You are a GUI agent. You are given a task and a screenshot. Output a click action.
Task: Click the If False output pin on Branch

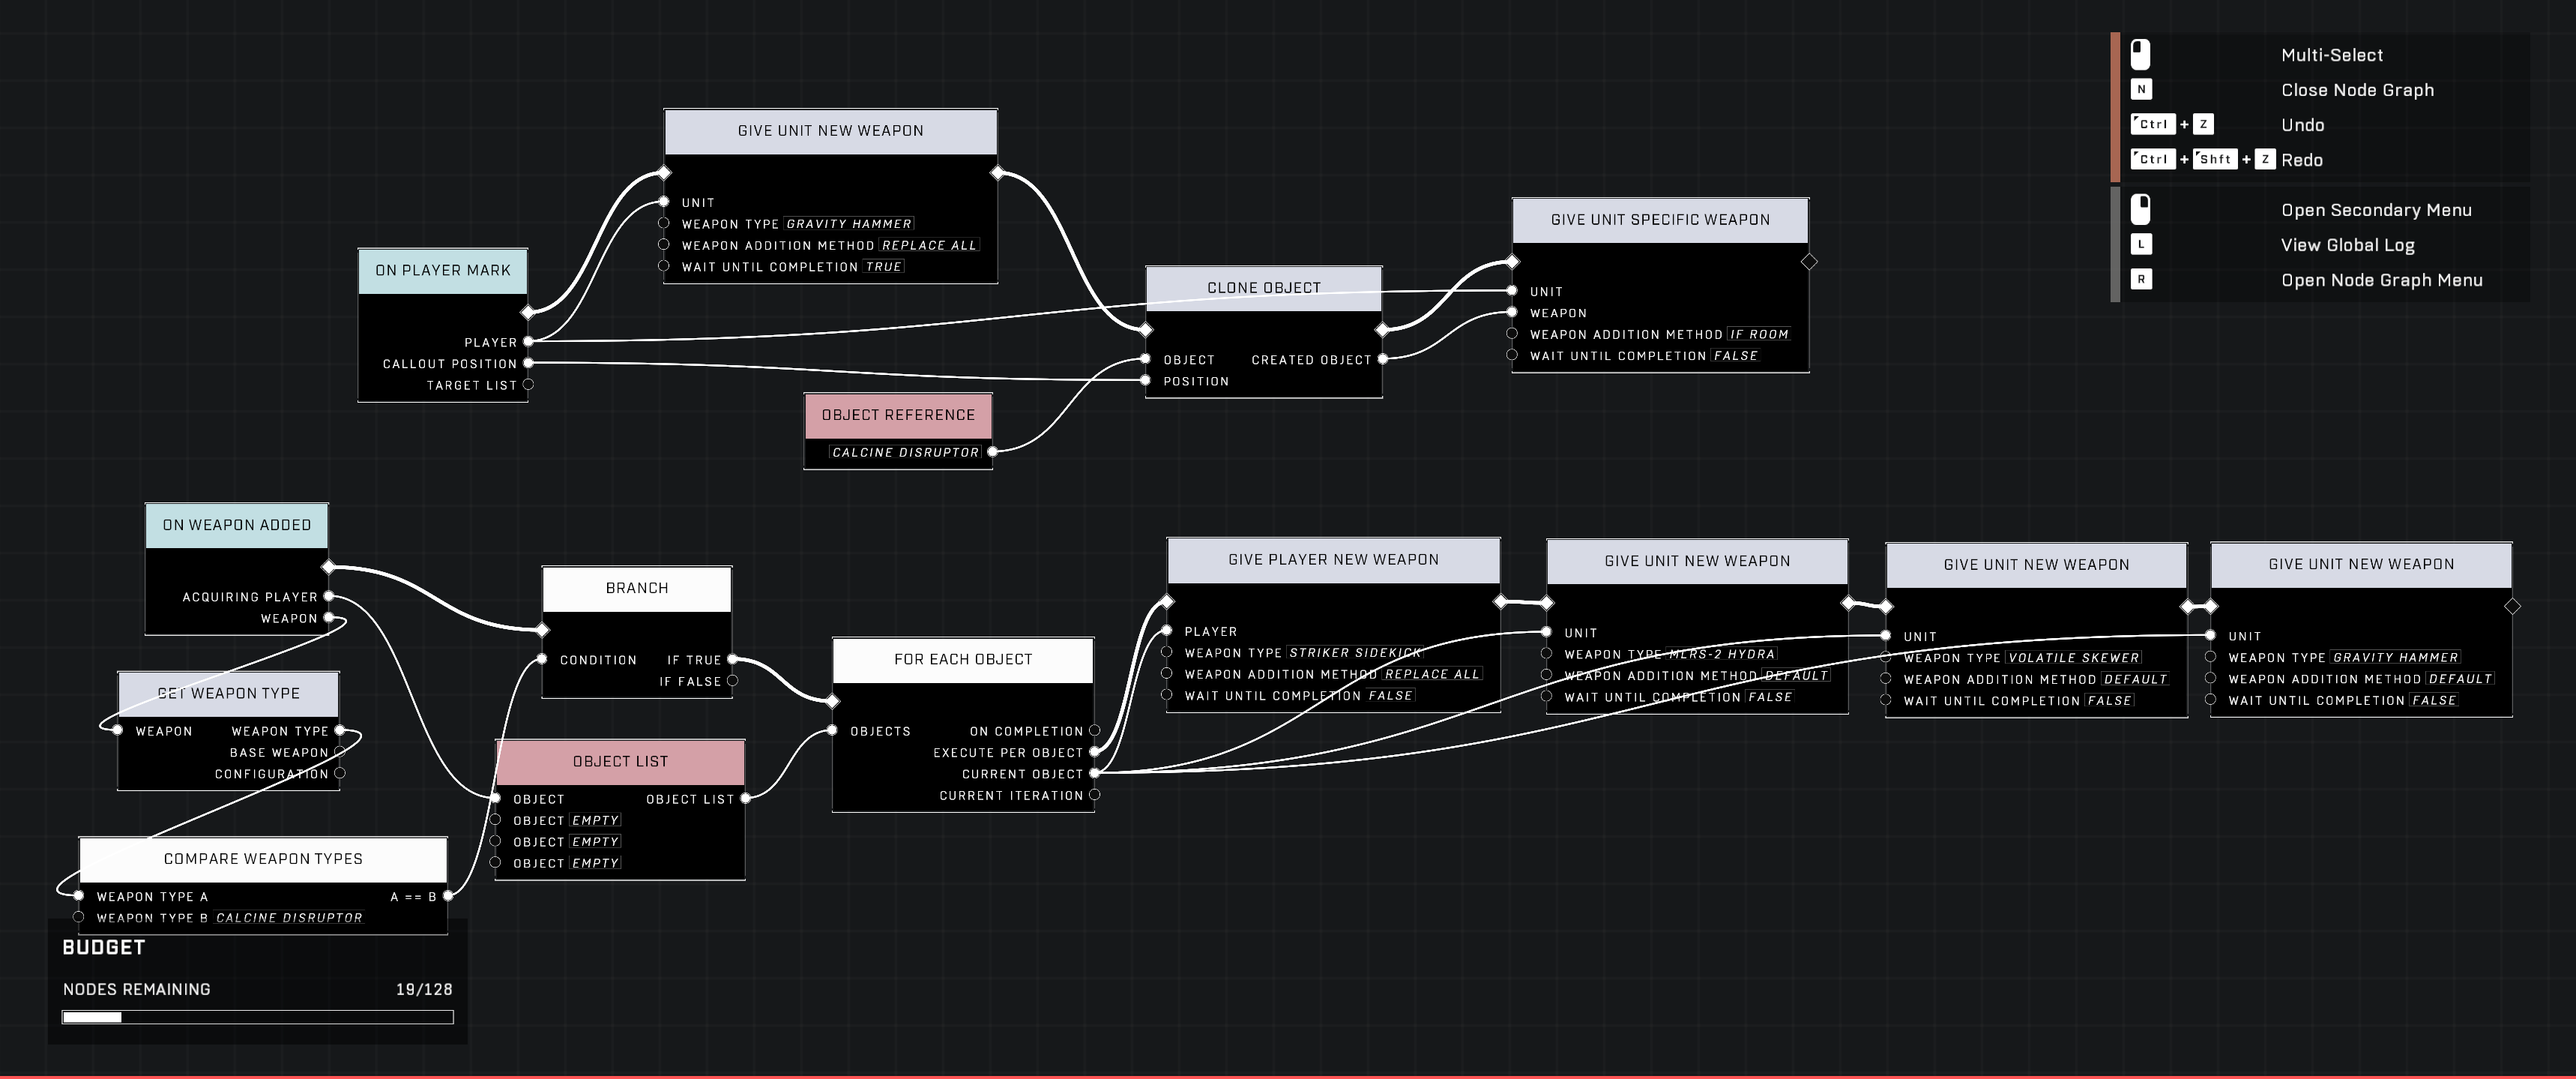(x=732, y=681)
